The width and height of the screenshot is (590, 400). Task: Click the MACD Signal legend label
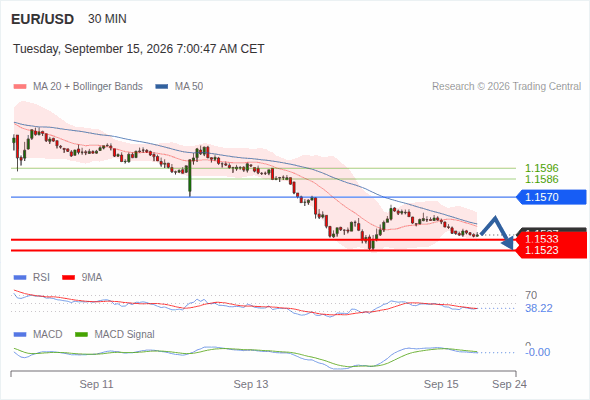coord(125,335)
